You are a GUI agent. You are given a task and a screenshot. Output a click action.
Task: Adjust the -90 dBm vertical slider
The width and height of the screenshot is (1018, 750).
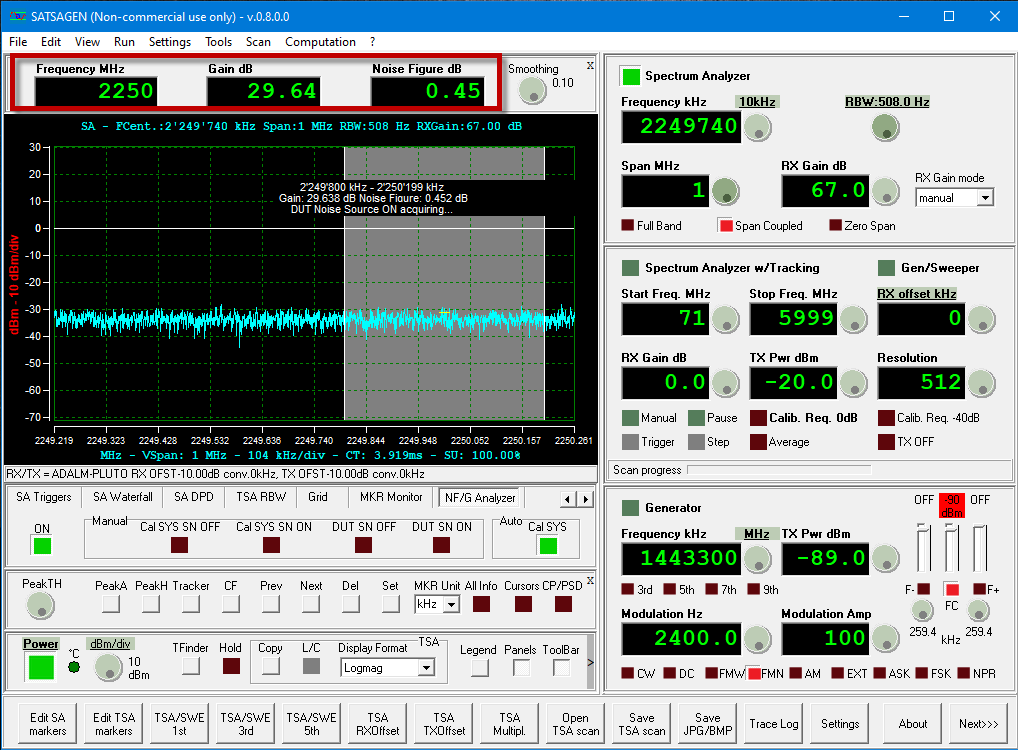[951, 547]
